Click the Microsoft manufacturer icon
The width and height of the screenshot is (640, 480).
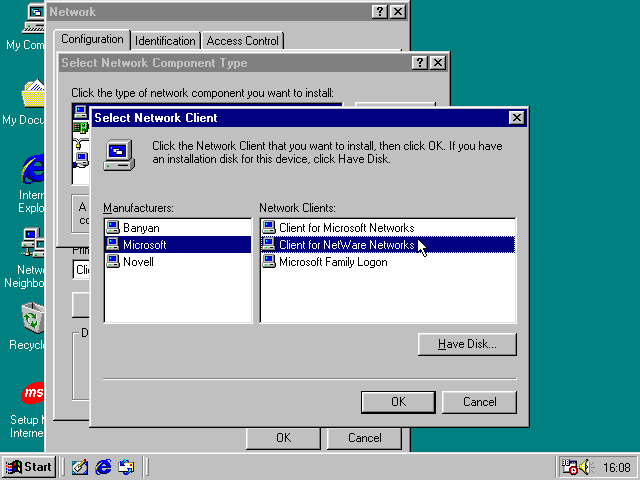point(113,244)
